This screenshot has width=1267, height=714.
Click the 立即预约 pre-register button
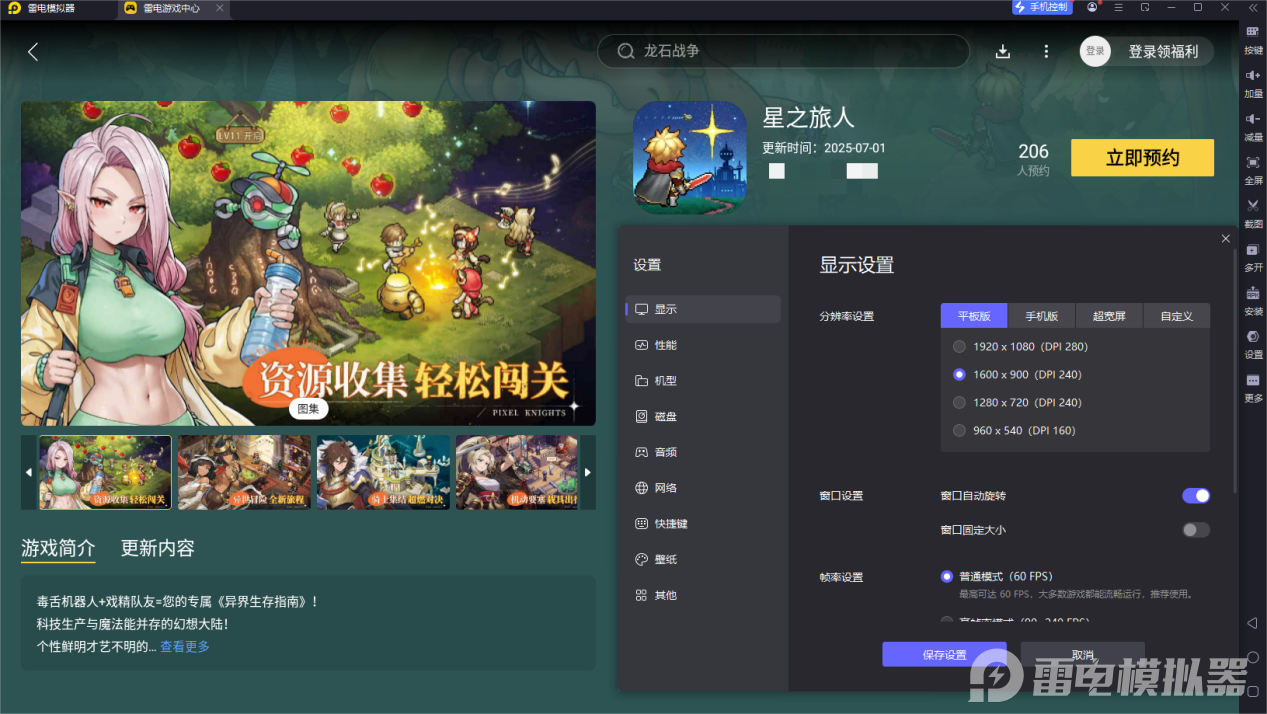click(x=1142, y=157)
